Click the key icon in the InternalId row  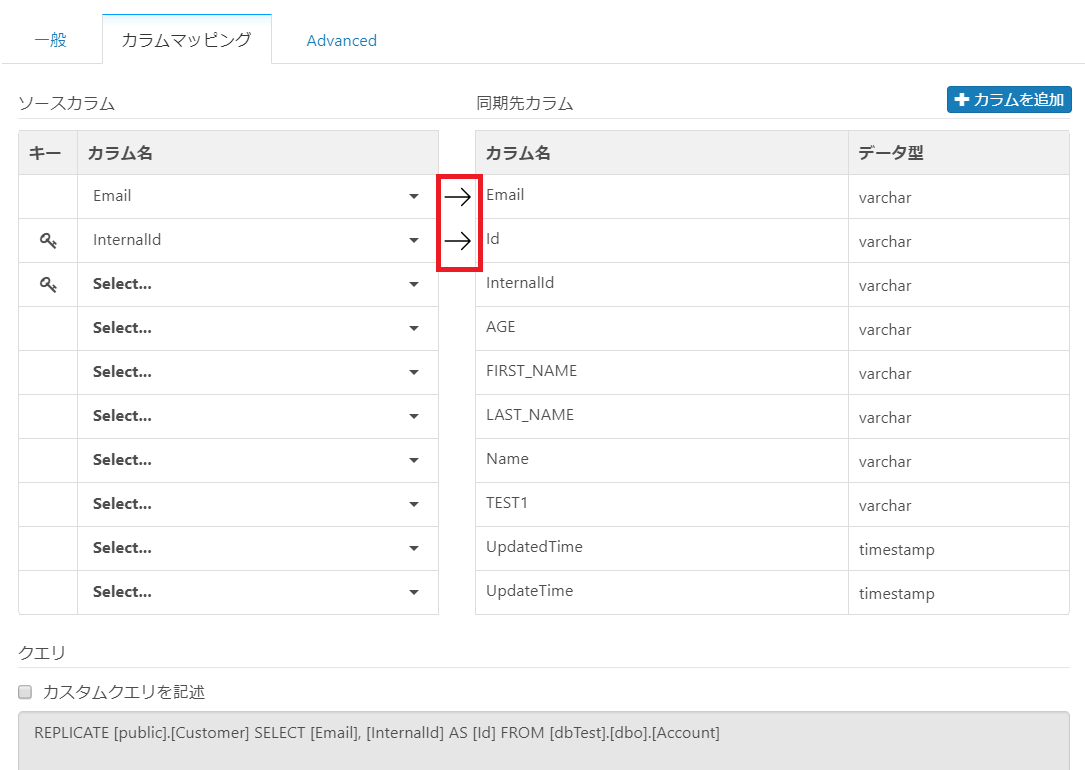coord(48,240)
